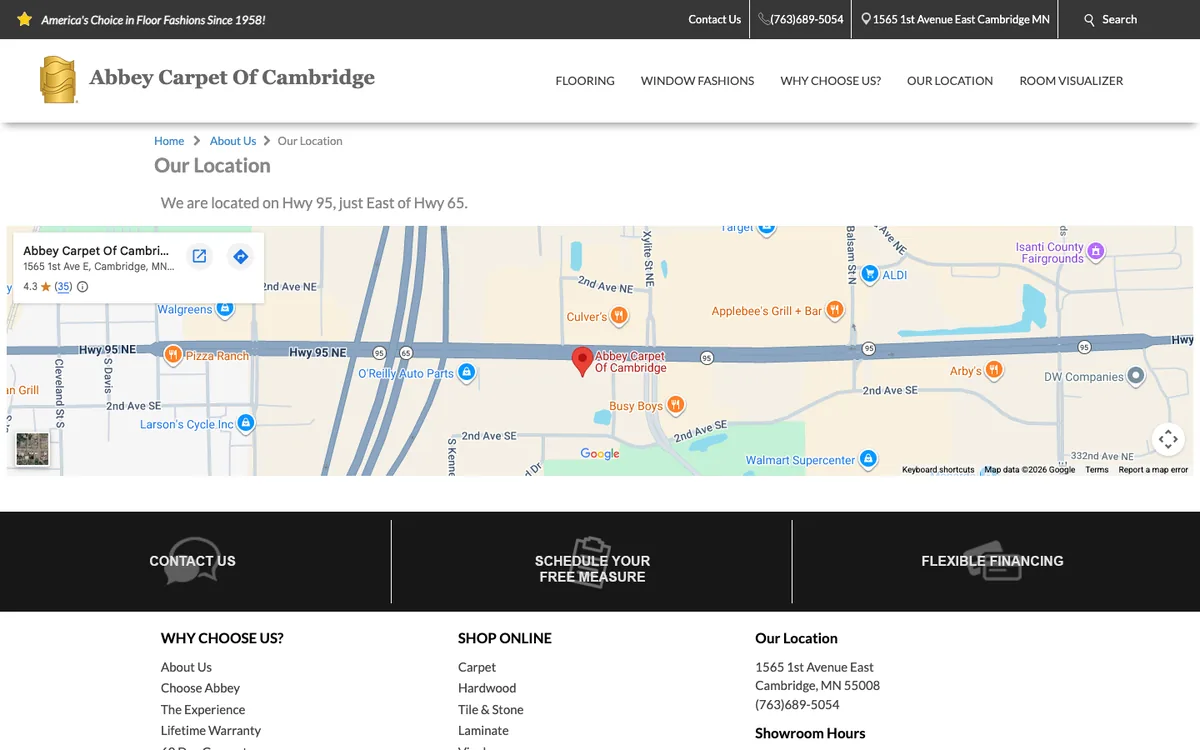The height and width of the screenshot is (750, 1200).
Task: Click the Busy Boys restaurant marker
Action: (675, 405)
